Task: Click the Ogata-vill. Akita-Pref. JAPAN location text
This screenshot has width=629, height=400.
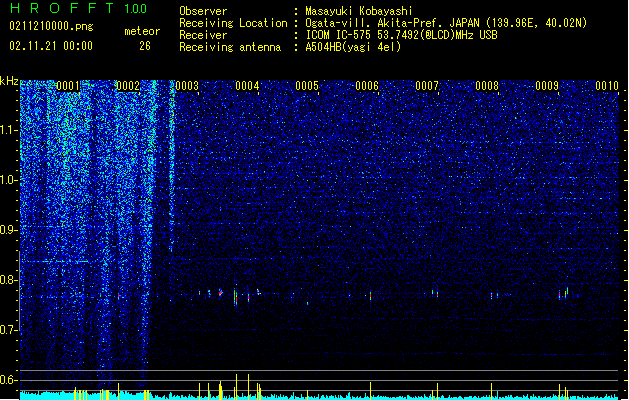Action: point(446,23)
